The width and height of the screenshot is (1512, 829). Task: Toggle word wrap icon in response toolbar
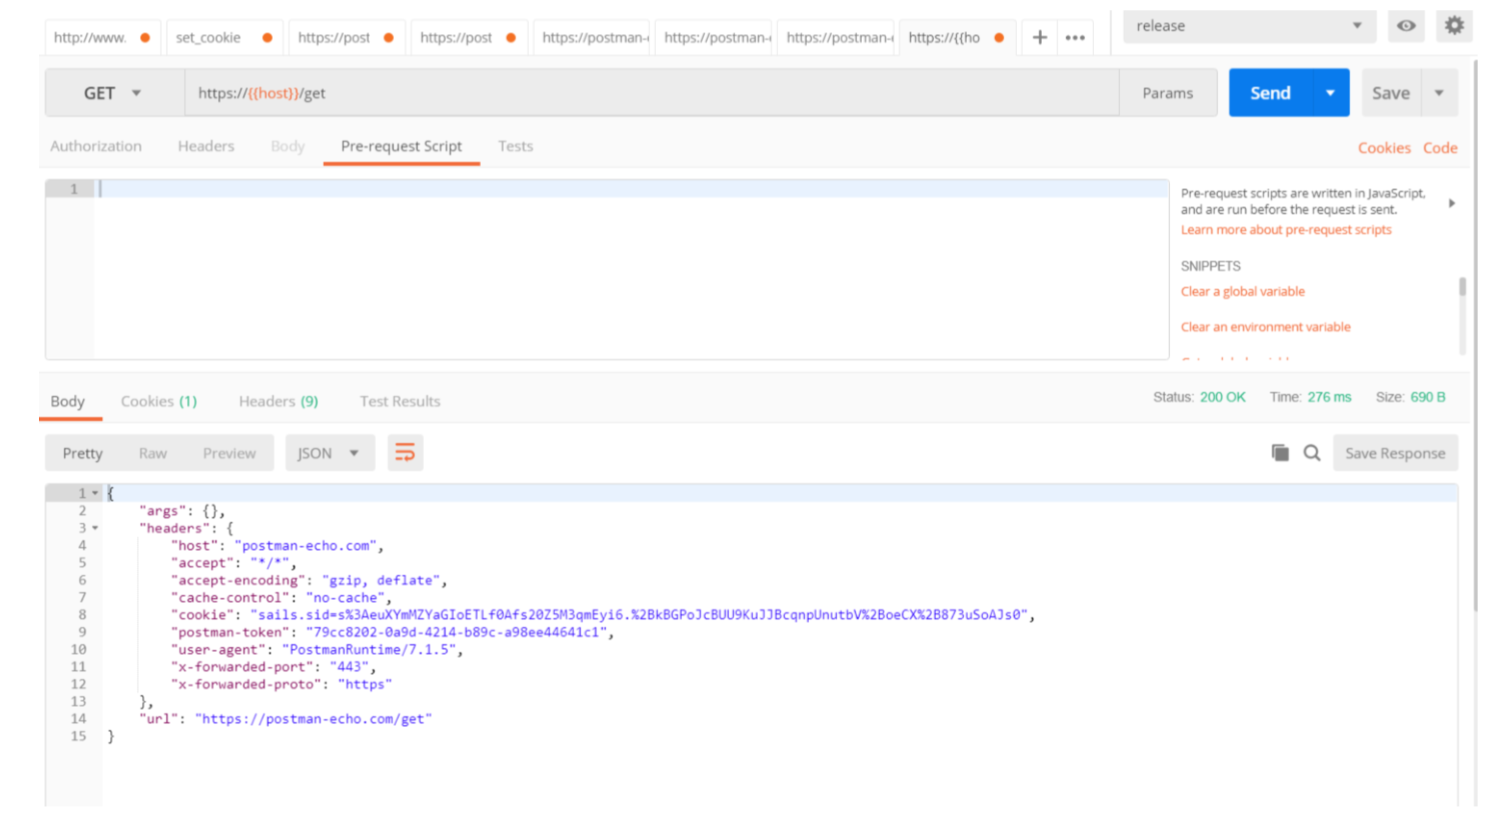click(x=405, y=453)
